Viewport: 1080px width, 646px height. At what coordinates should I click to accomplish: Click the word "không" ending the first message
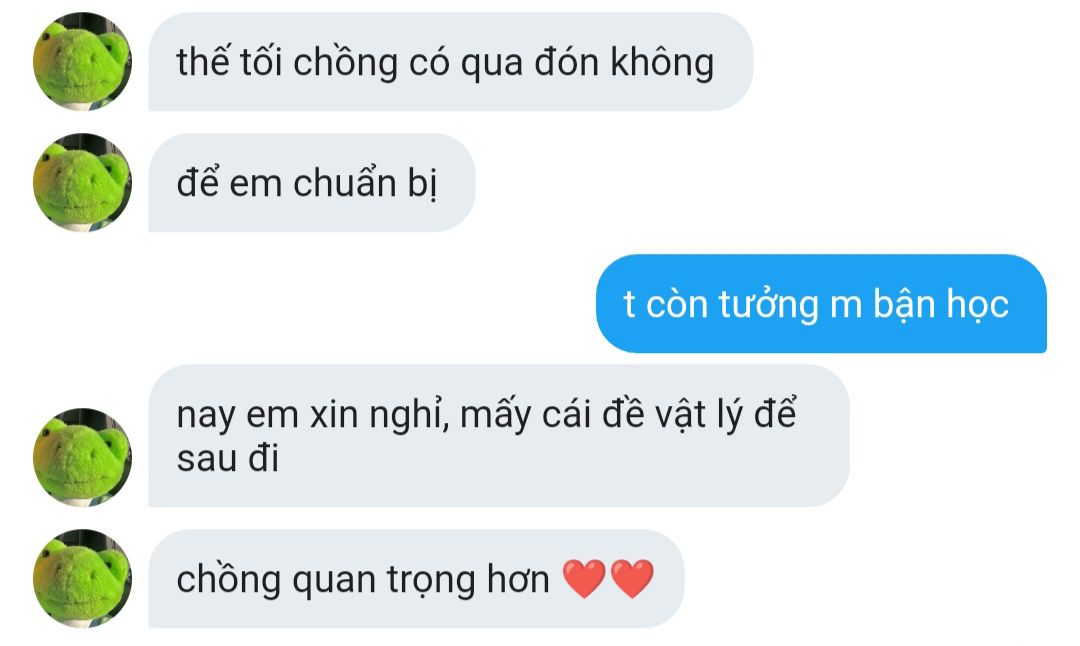click(x=662, y=63)
